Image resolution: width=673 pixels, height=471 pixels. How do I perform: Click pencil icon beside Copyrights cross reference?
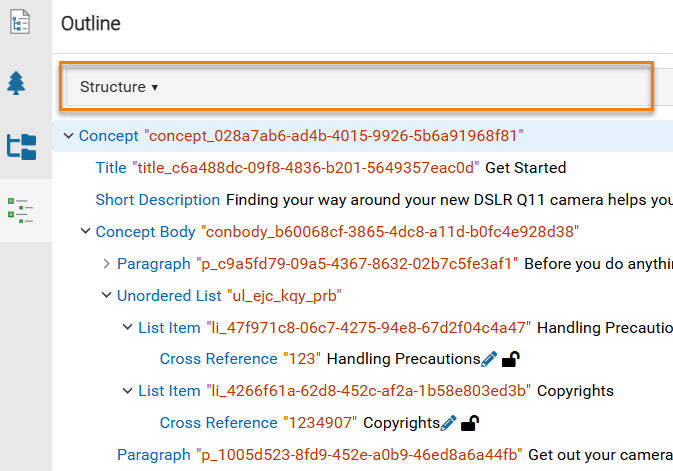[x=449, y=423]
